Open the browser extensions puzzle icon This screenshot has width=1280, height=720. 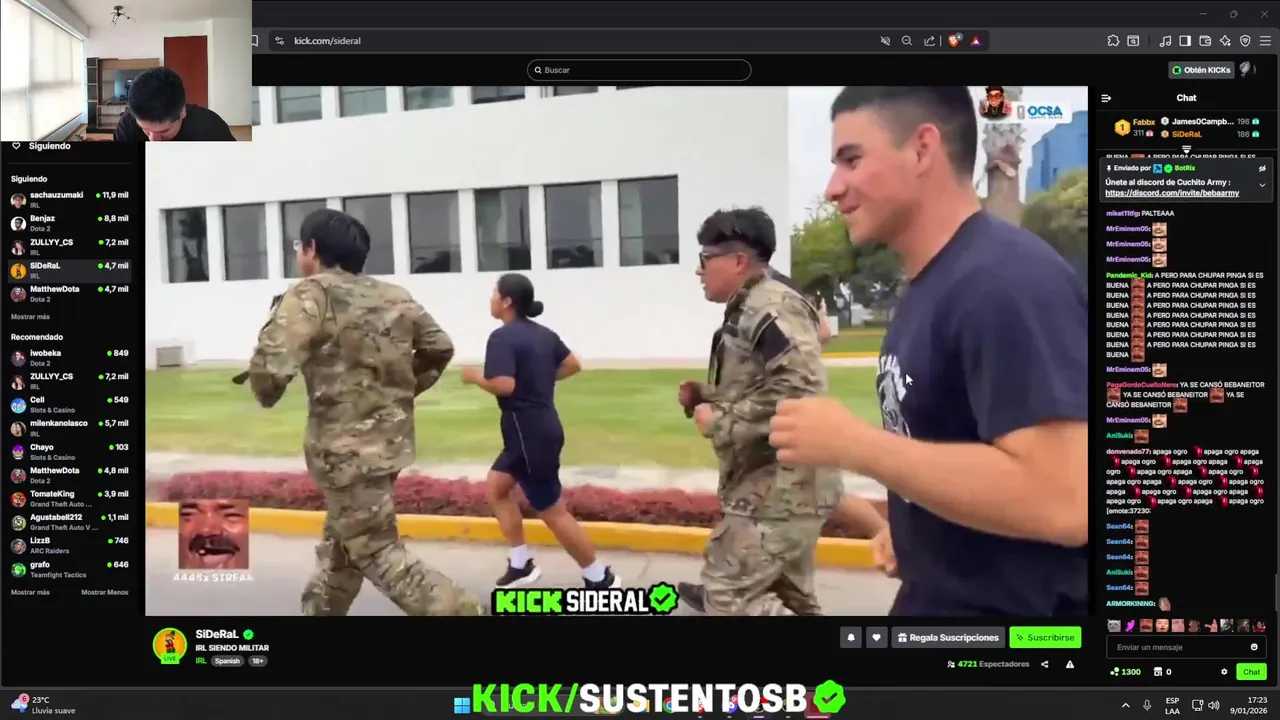tap(1113, 41)
